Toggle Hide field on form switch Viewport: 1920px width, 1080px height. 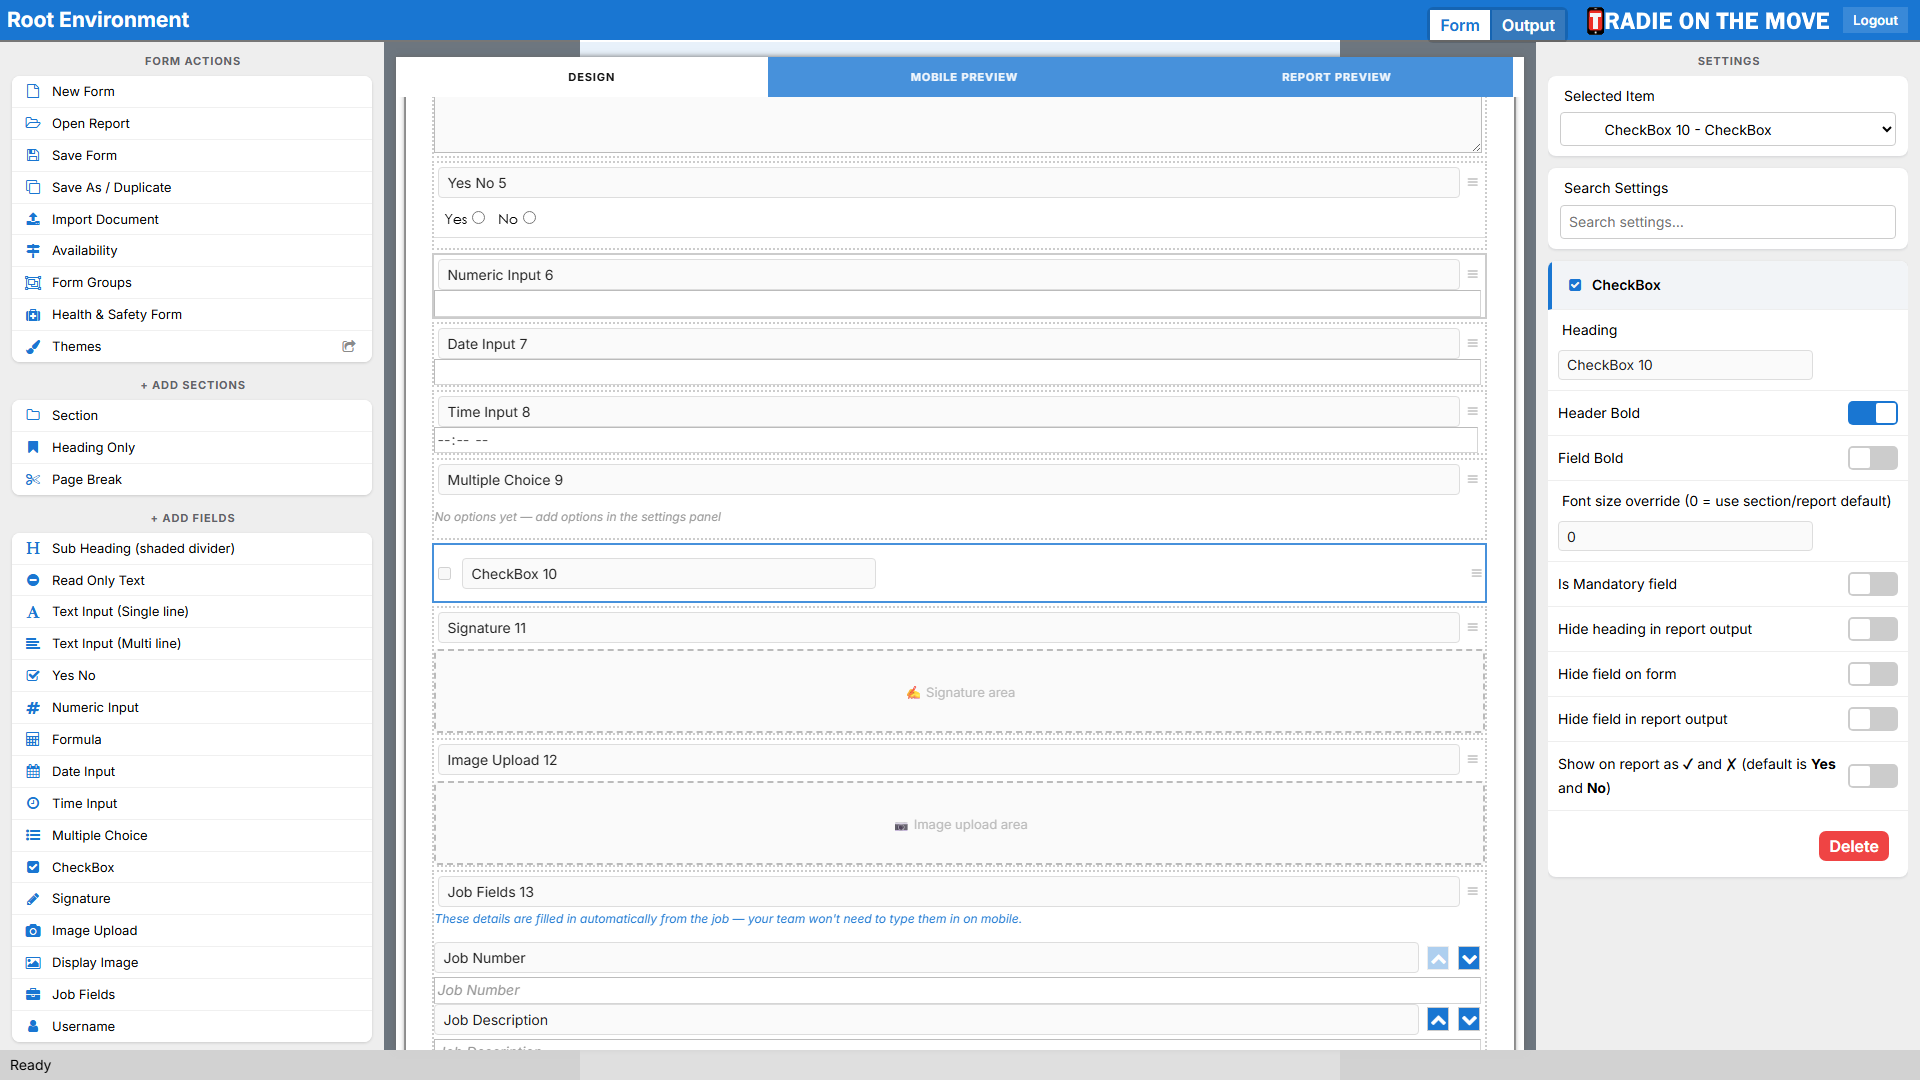pos(1872,674)
